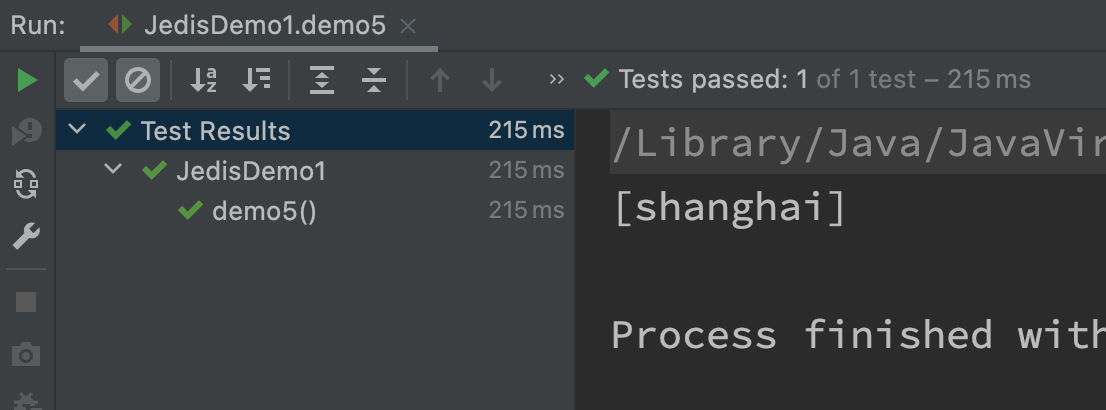Close the JedisDemo1.demo5 tab
The image size is (1106, 410).
408,26
